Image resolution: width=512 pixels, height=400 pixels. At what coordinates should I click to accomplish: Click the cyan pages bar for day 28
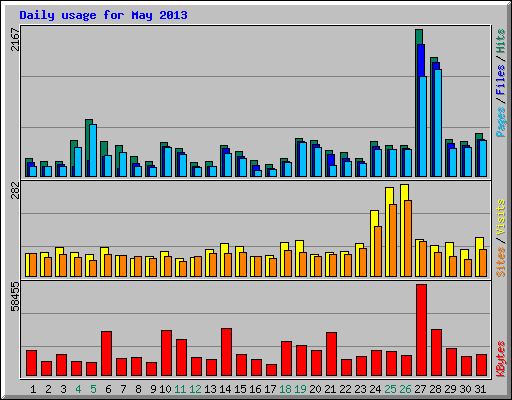point(438,123)
